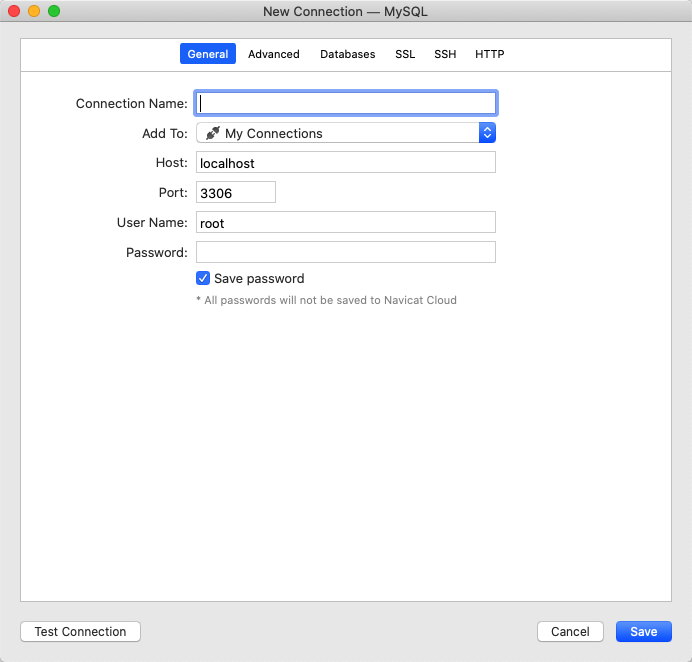The image size is (692, 662).
Task: Click the Host field containing localhost
Action: click(346, 162)
